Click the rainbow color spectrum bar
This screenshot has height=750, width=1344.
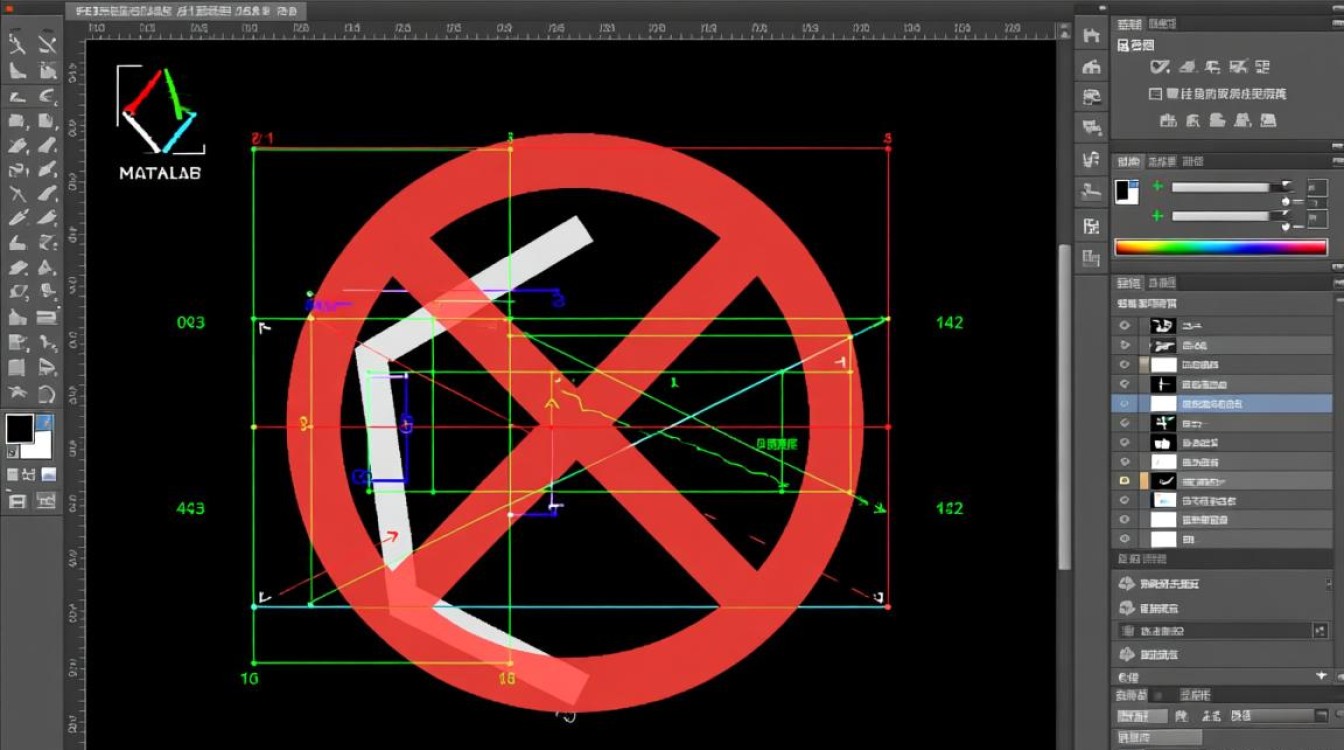coord(1220,247)
